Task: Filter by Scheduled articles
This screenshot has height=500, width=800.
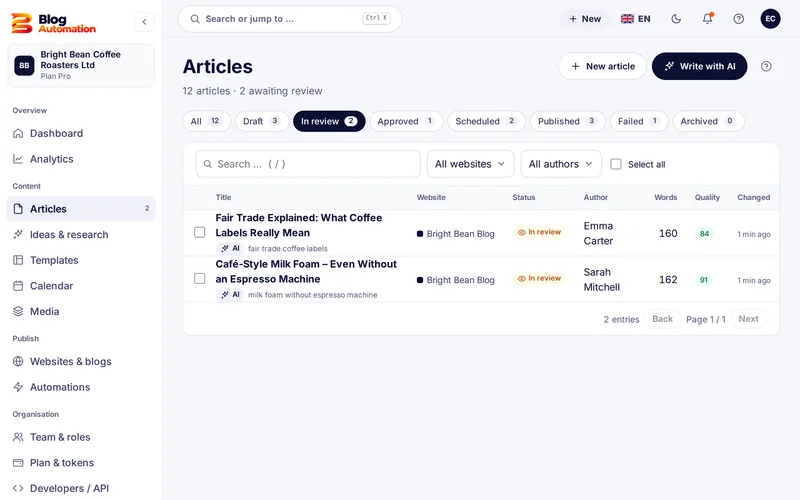Action: pos(486,121)
